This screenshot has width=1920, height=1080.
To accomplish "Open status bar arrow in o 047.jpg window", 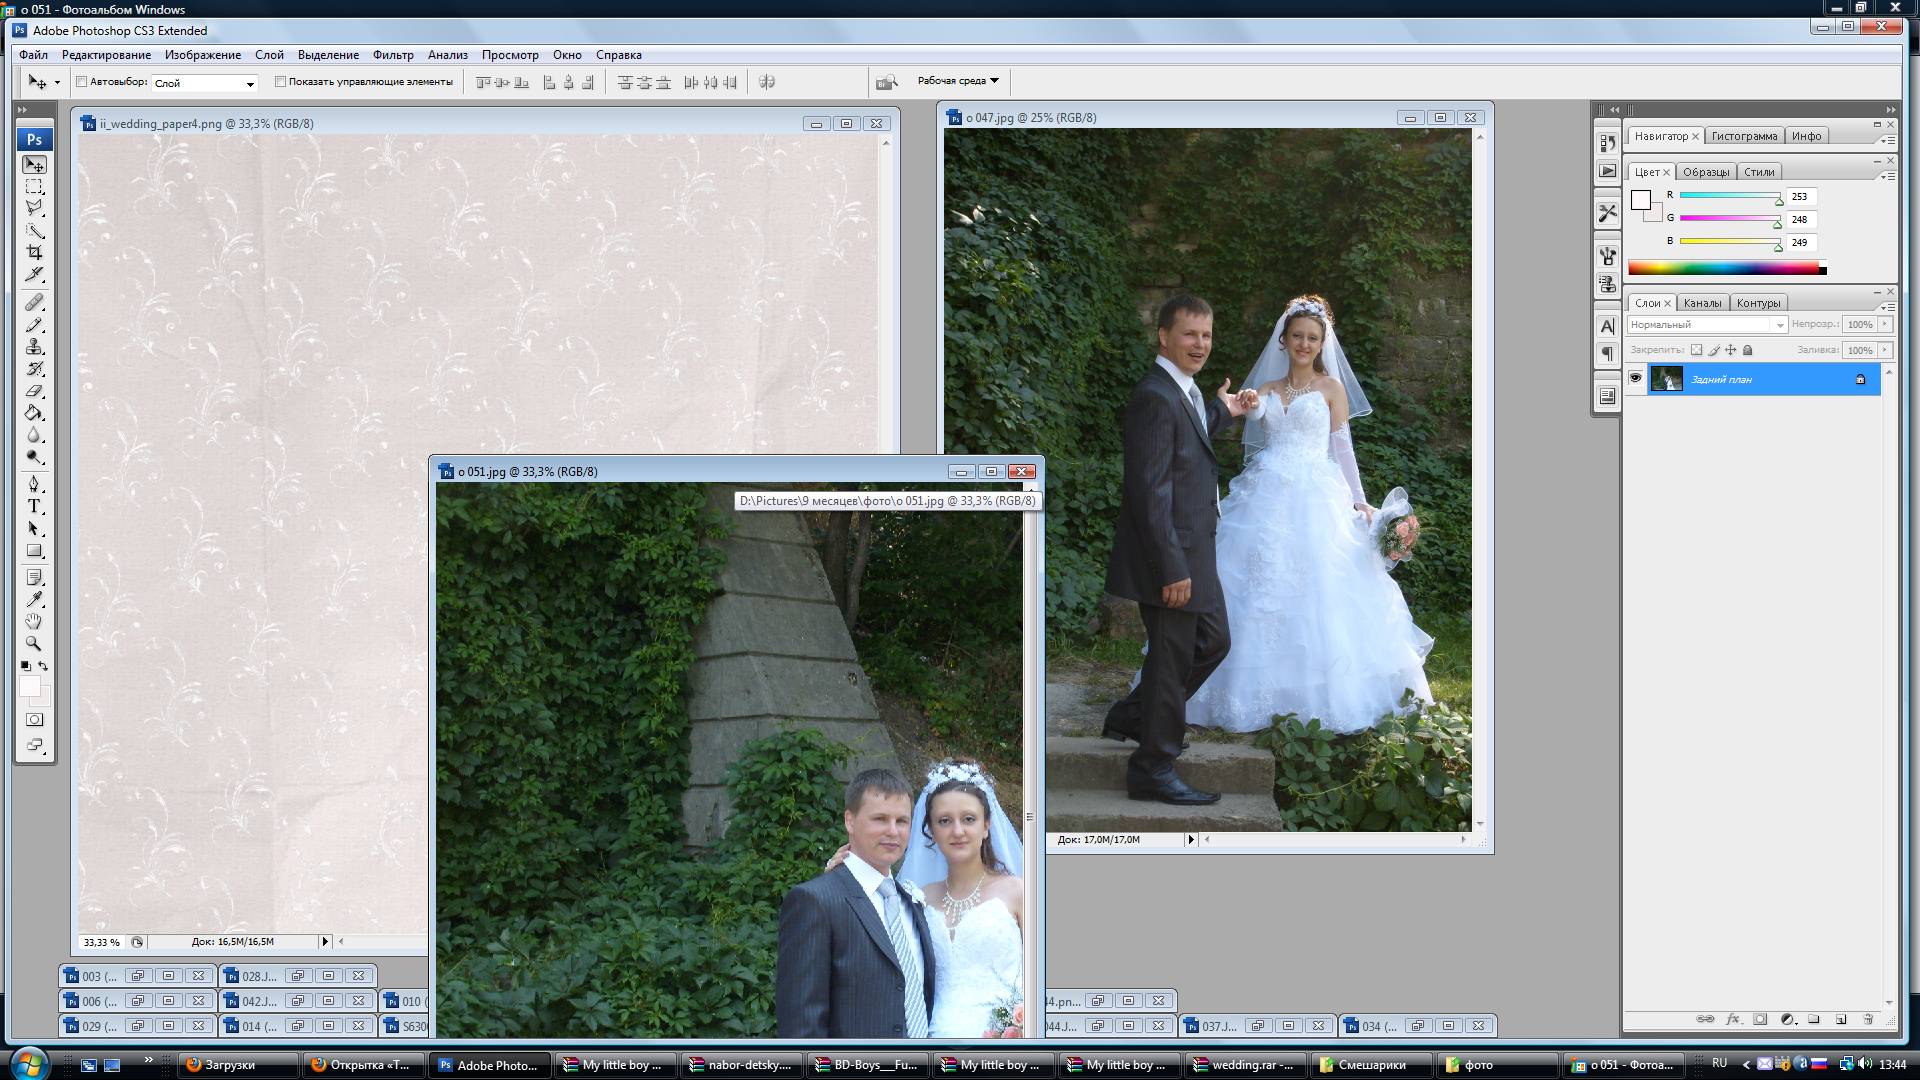I will (x=1190, y=840).
